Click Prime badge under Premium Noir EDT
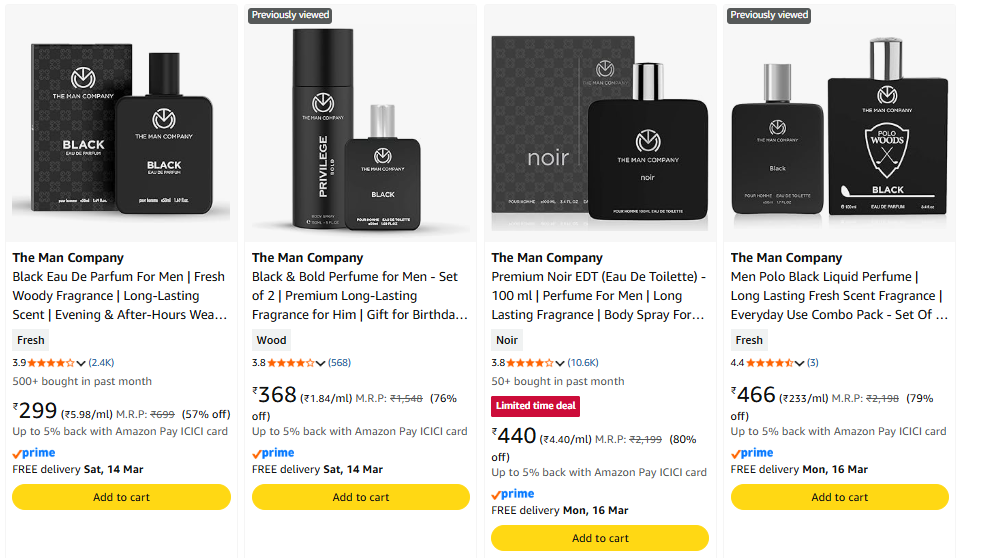1007x558 pixels. pyautogui.click(x=513, y=494)
